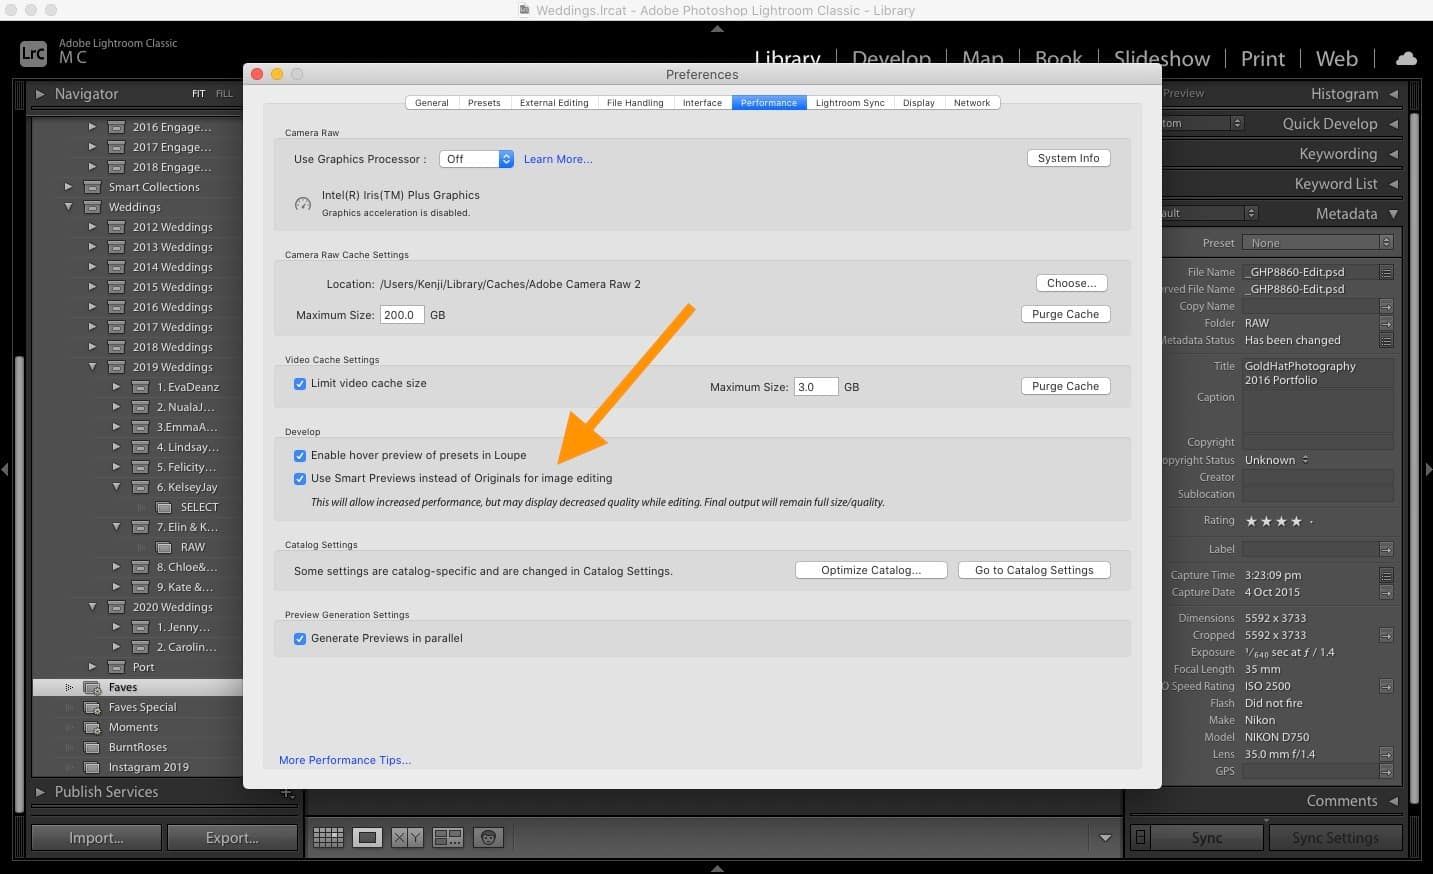The image size is (1433, 874).
Task: Click the show folder arrow next to Folder RAW
Action: 1386,323
